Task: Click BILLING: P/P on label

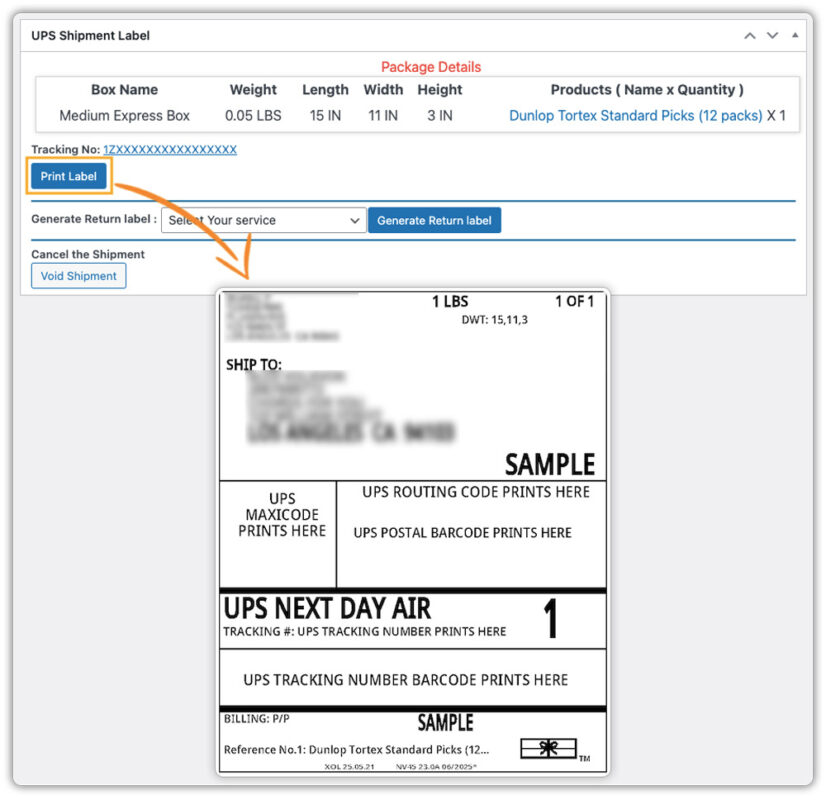Action: click(257, 719)
